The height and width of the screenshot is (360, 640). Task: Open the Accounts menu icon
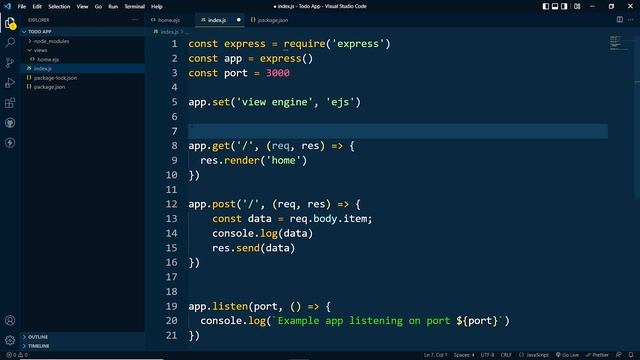10,320
